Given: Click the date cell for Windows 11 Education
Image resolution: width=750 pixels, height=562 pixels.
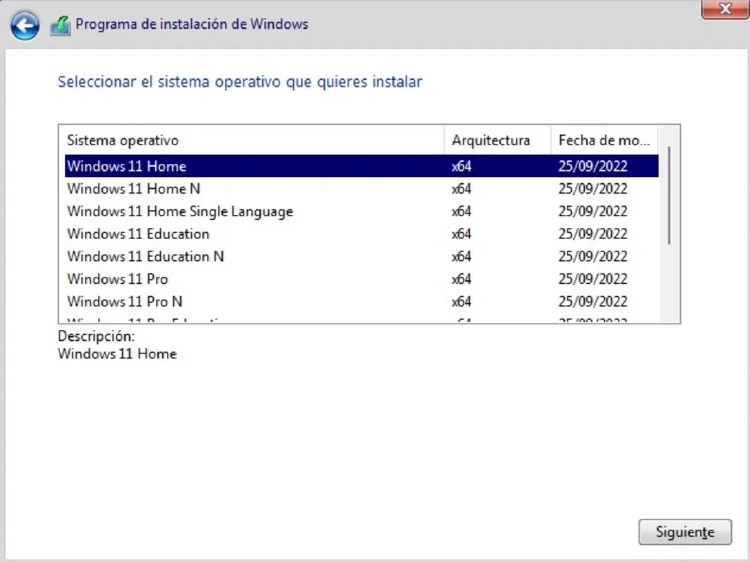Looking at the screenshot, I should 593,234.
